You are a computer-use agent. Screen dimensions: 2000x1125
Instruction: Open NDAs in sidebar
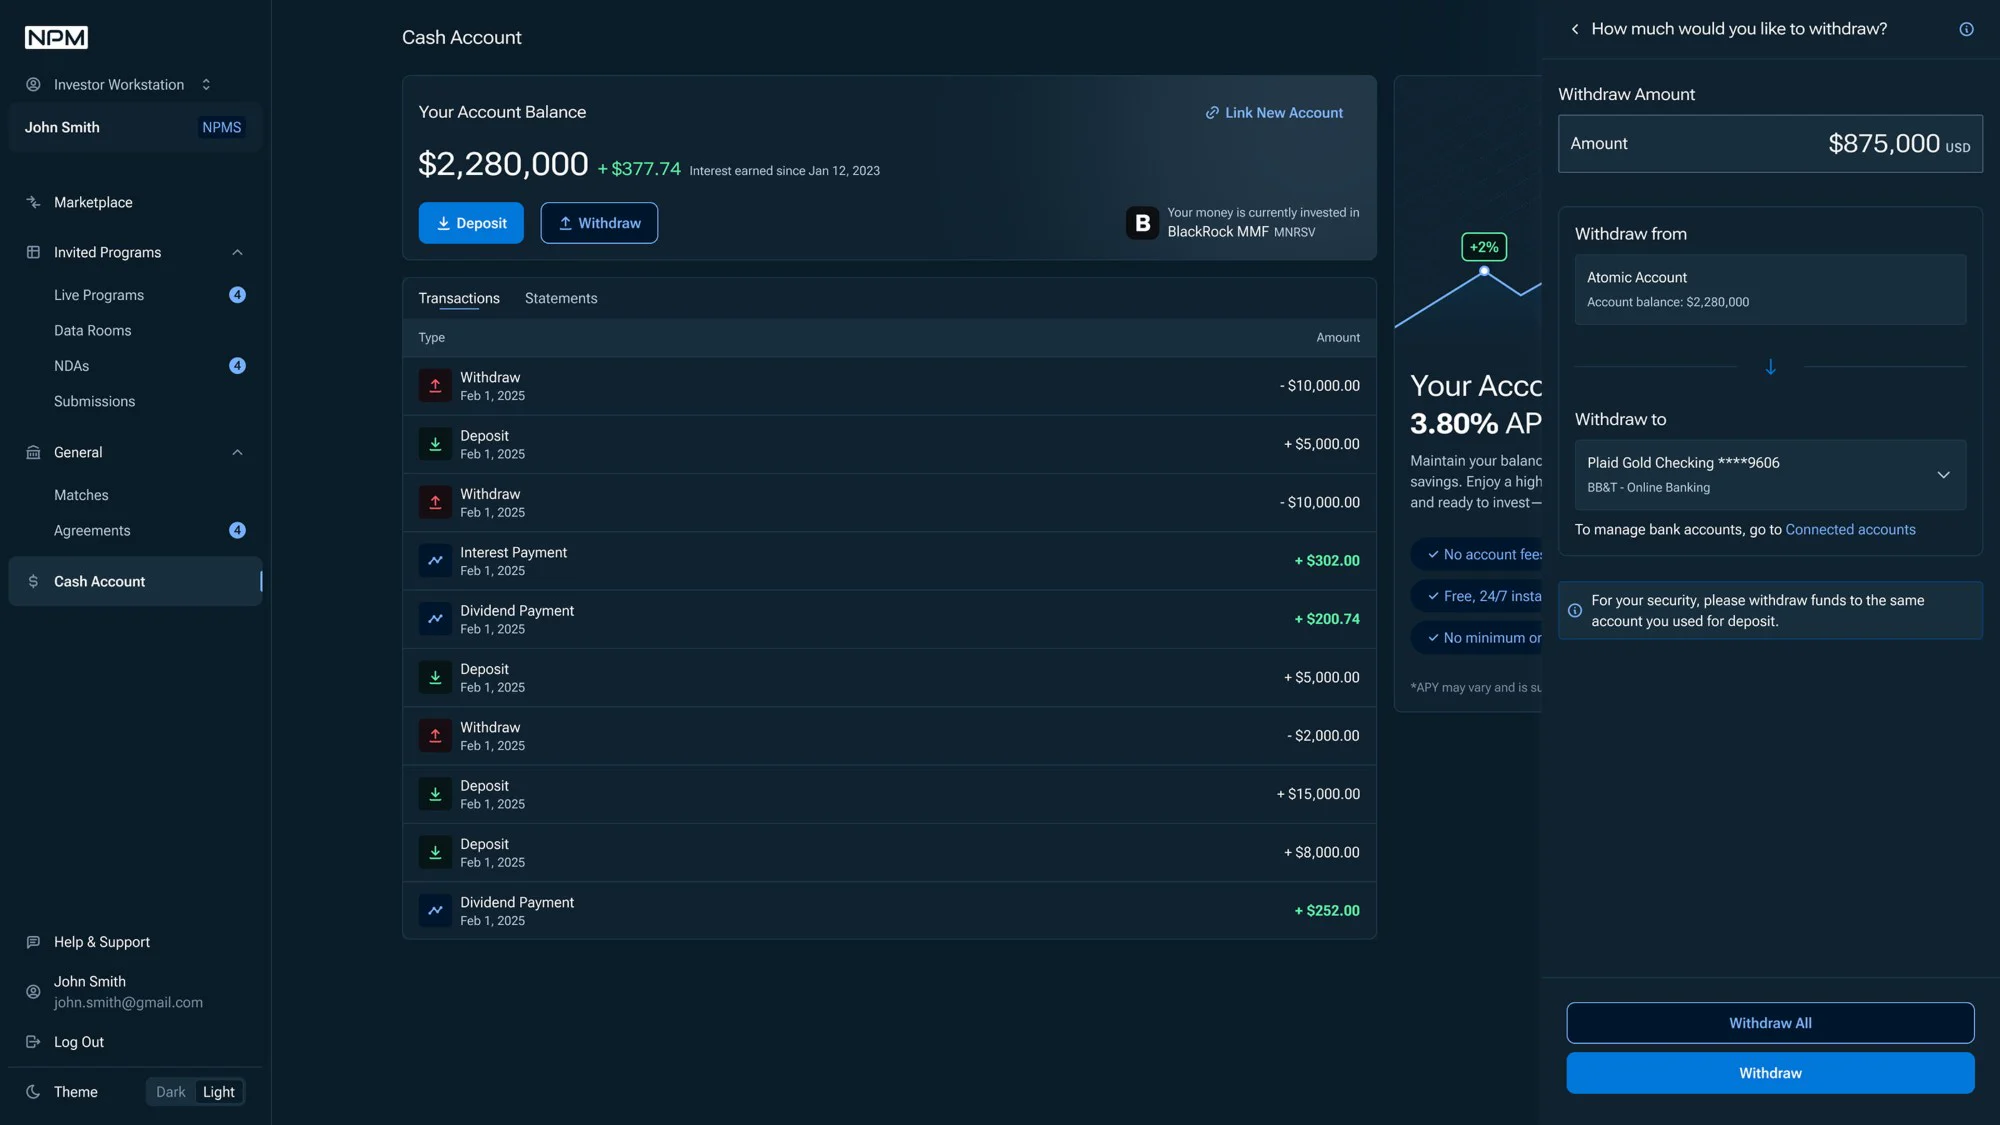coord(72,366)
